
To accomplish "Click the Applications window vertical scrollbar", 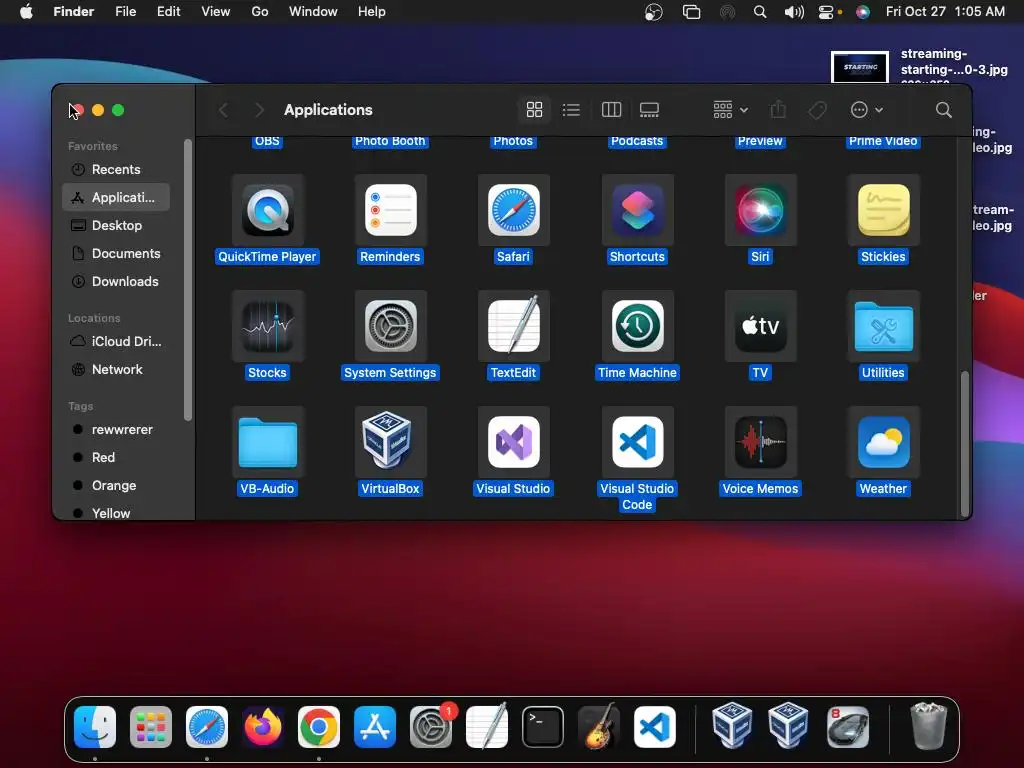I will 964,444.
